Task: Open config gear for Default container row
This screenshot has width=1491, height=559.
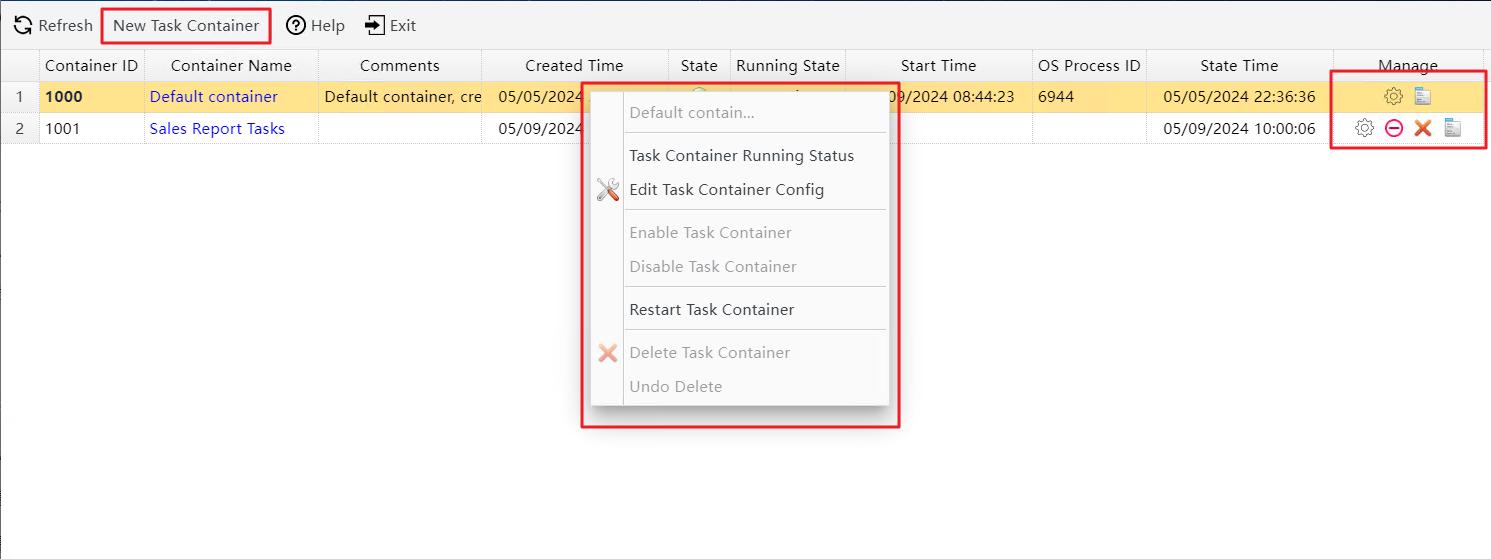Action: click(x=1393, y=97)
